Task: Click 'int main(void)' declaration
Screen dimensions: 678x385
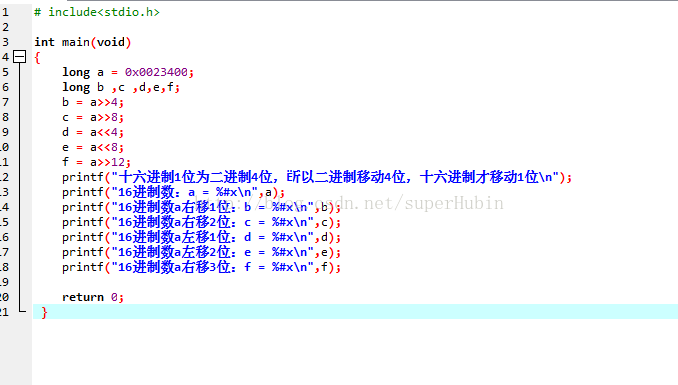Action: (x=83, y=42)
